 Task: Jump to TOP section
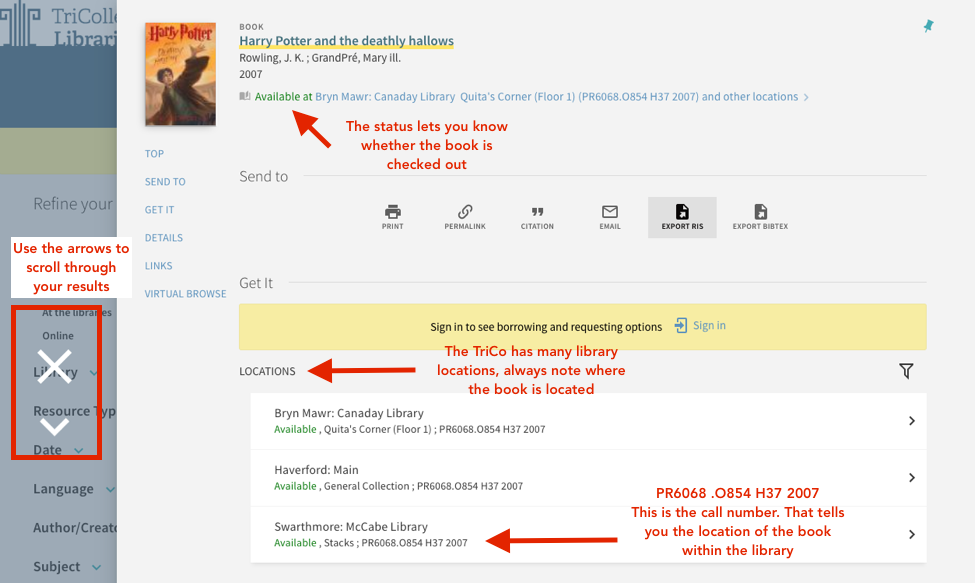154,154
